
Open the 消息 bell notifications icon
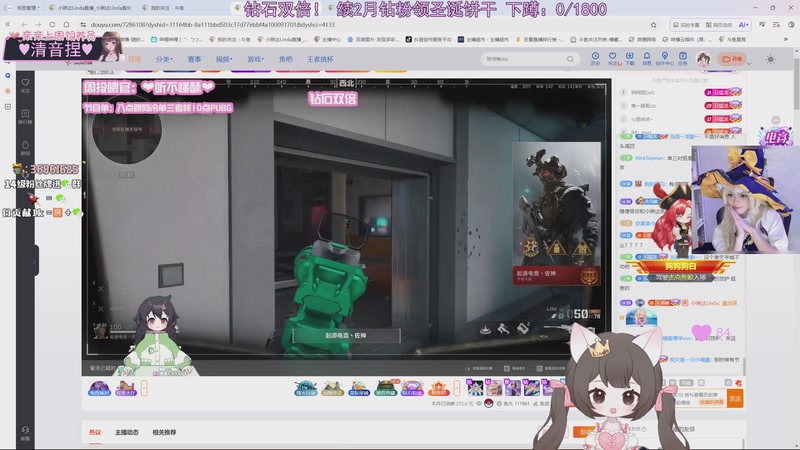pyautogui.click(x=646, y=58)
